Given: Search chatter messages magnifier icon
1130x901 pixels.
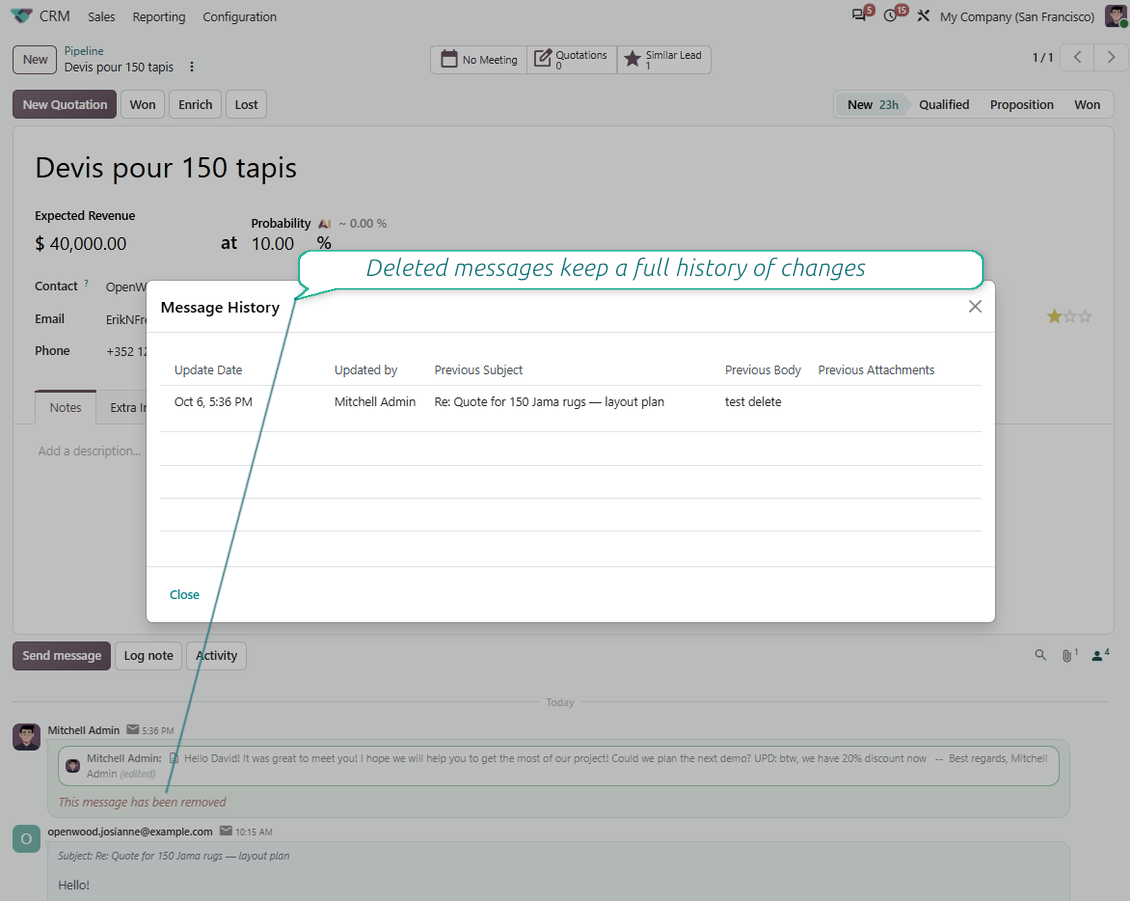Looking at the screenshot, I should point(1041,655).
